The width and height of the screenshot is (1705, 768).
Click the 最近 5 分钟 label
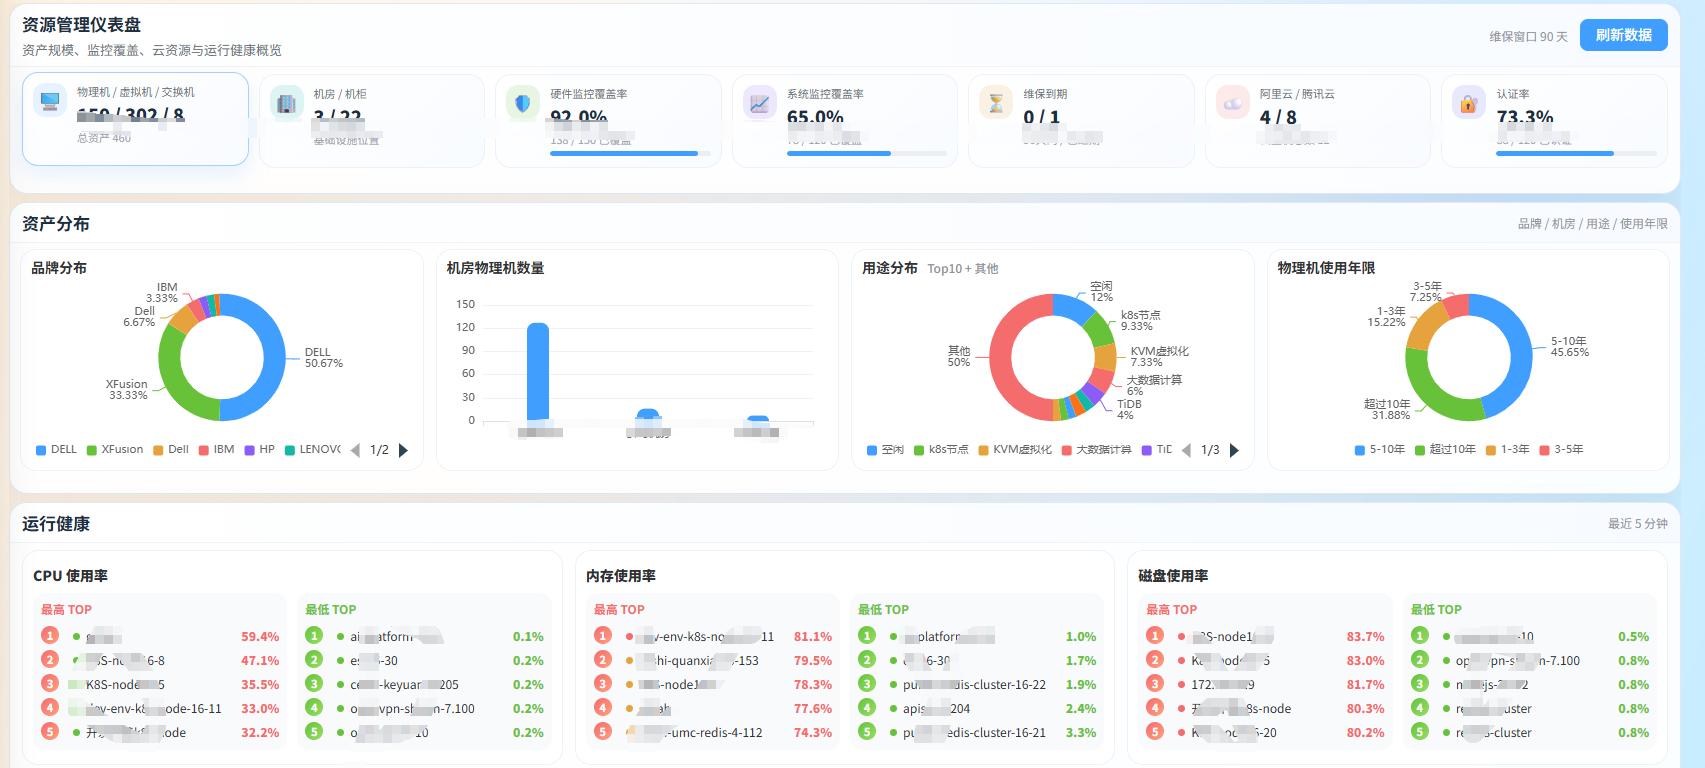point(1637,524)
